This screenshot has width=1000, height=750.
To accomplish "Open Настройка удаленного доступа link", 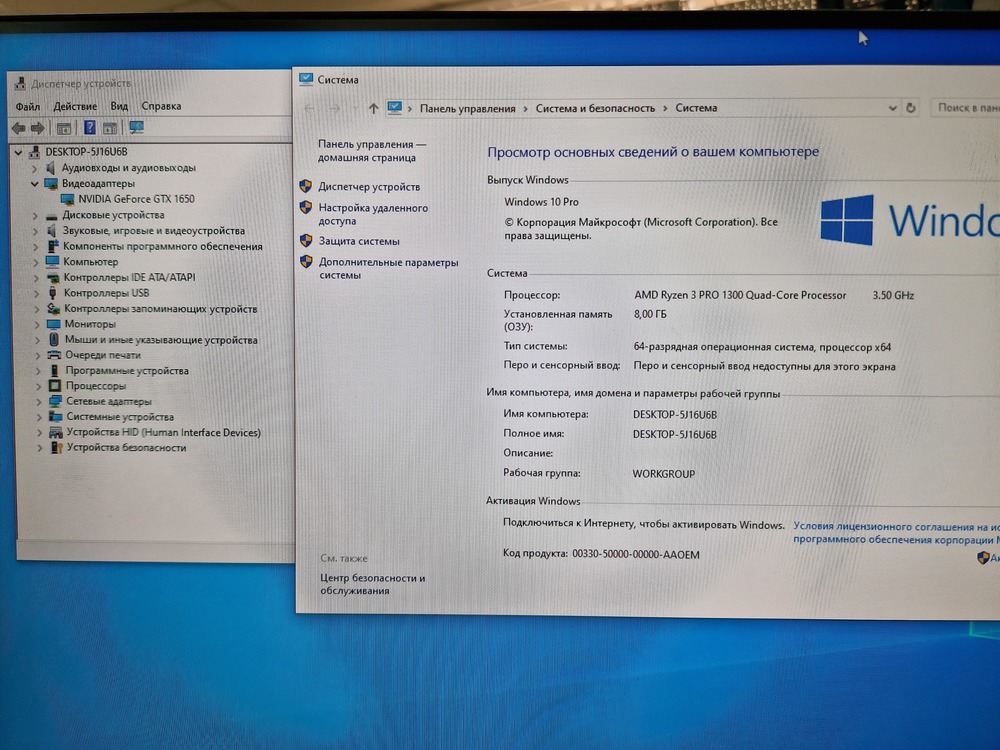I will click(373, 214).
